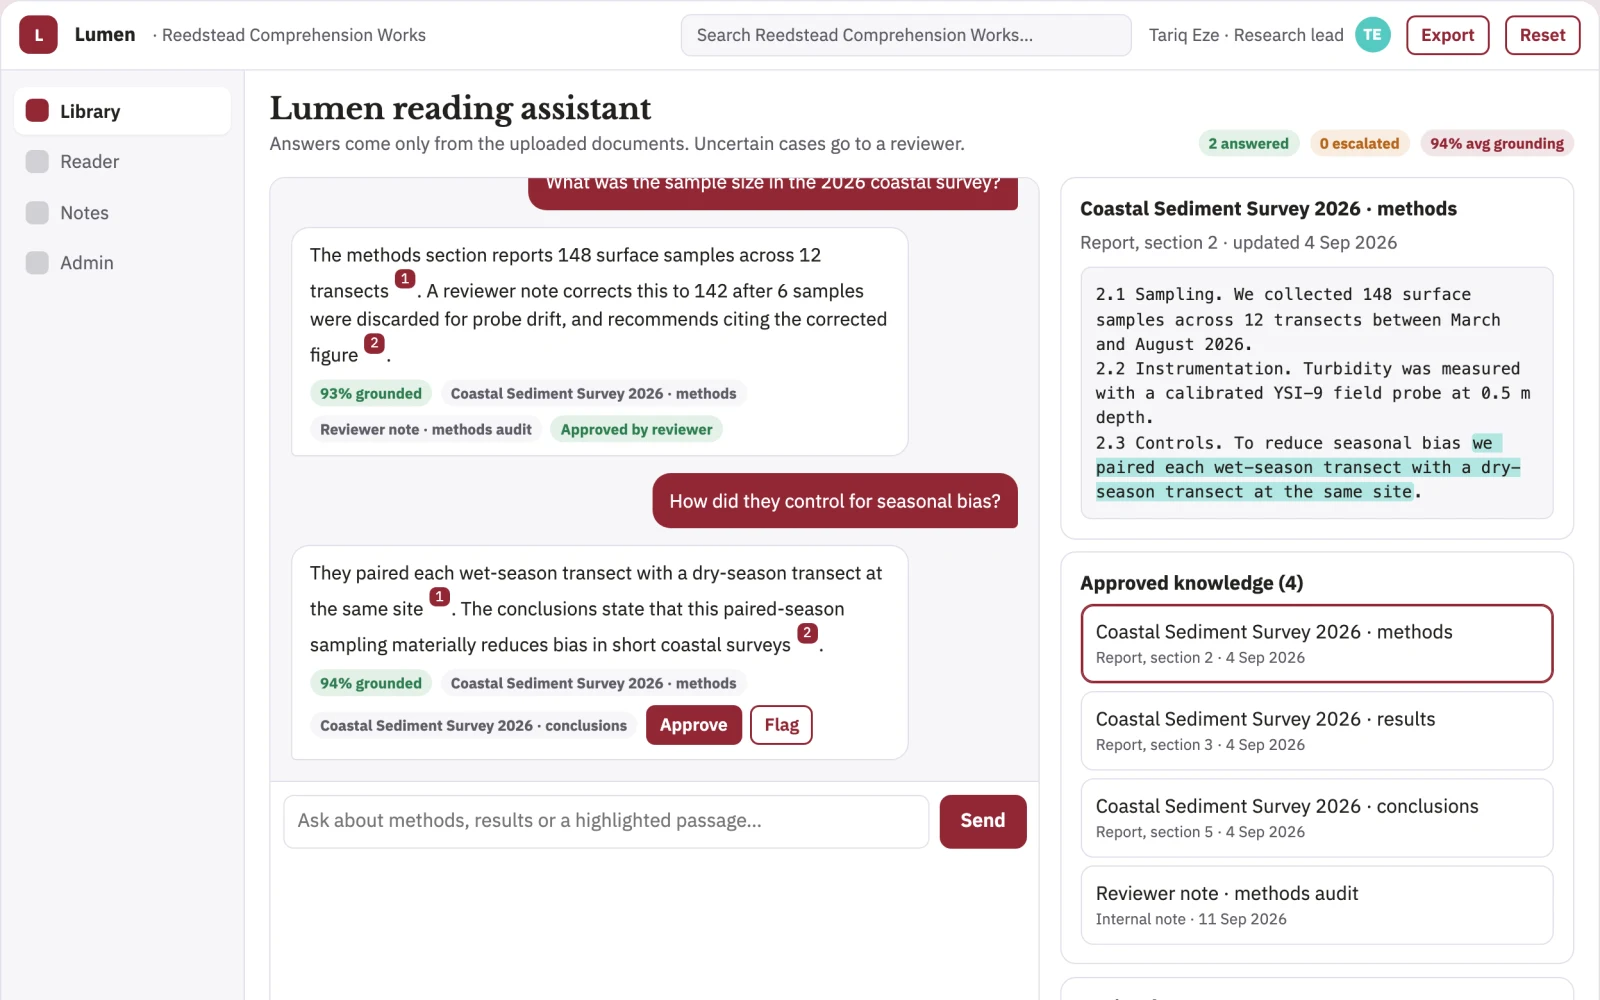Open 'Reviewer note · methods audit' source chip

[426, 430]
